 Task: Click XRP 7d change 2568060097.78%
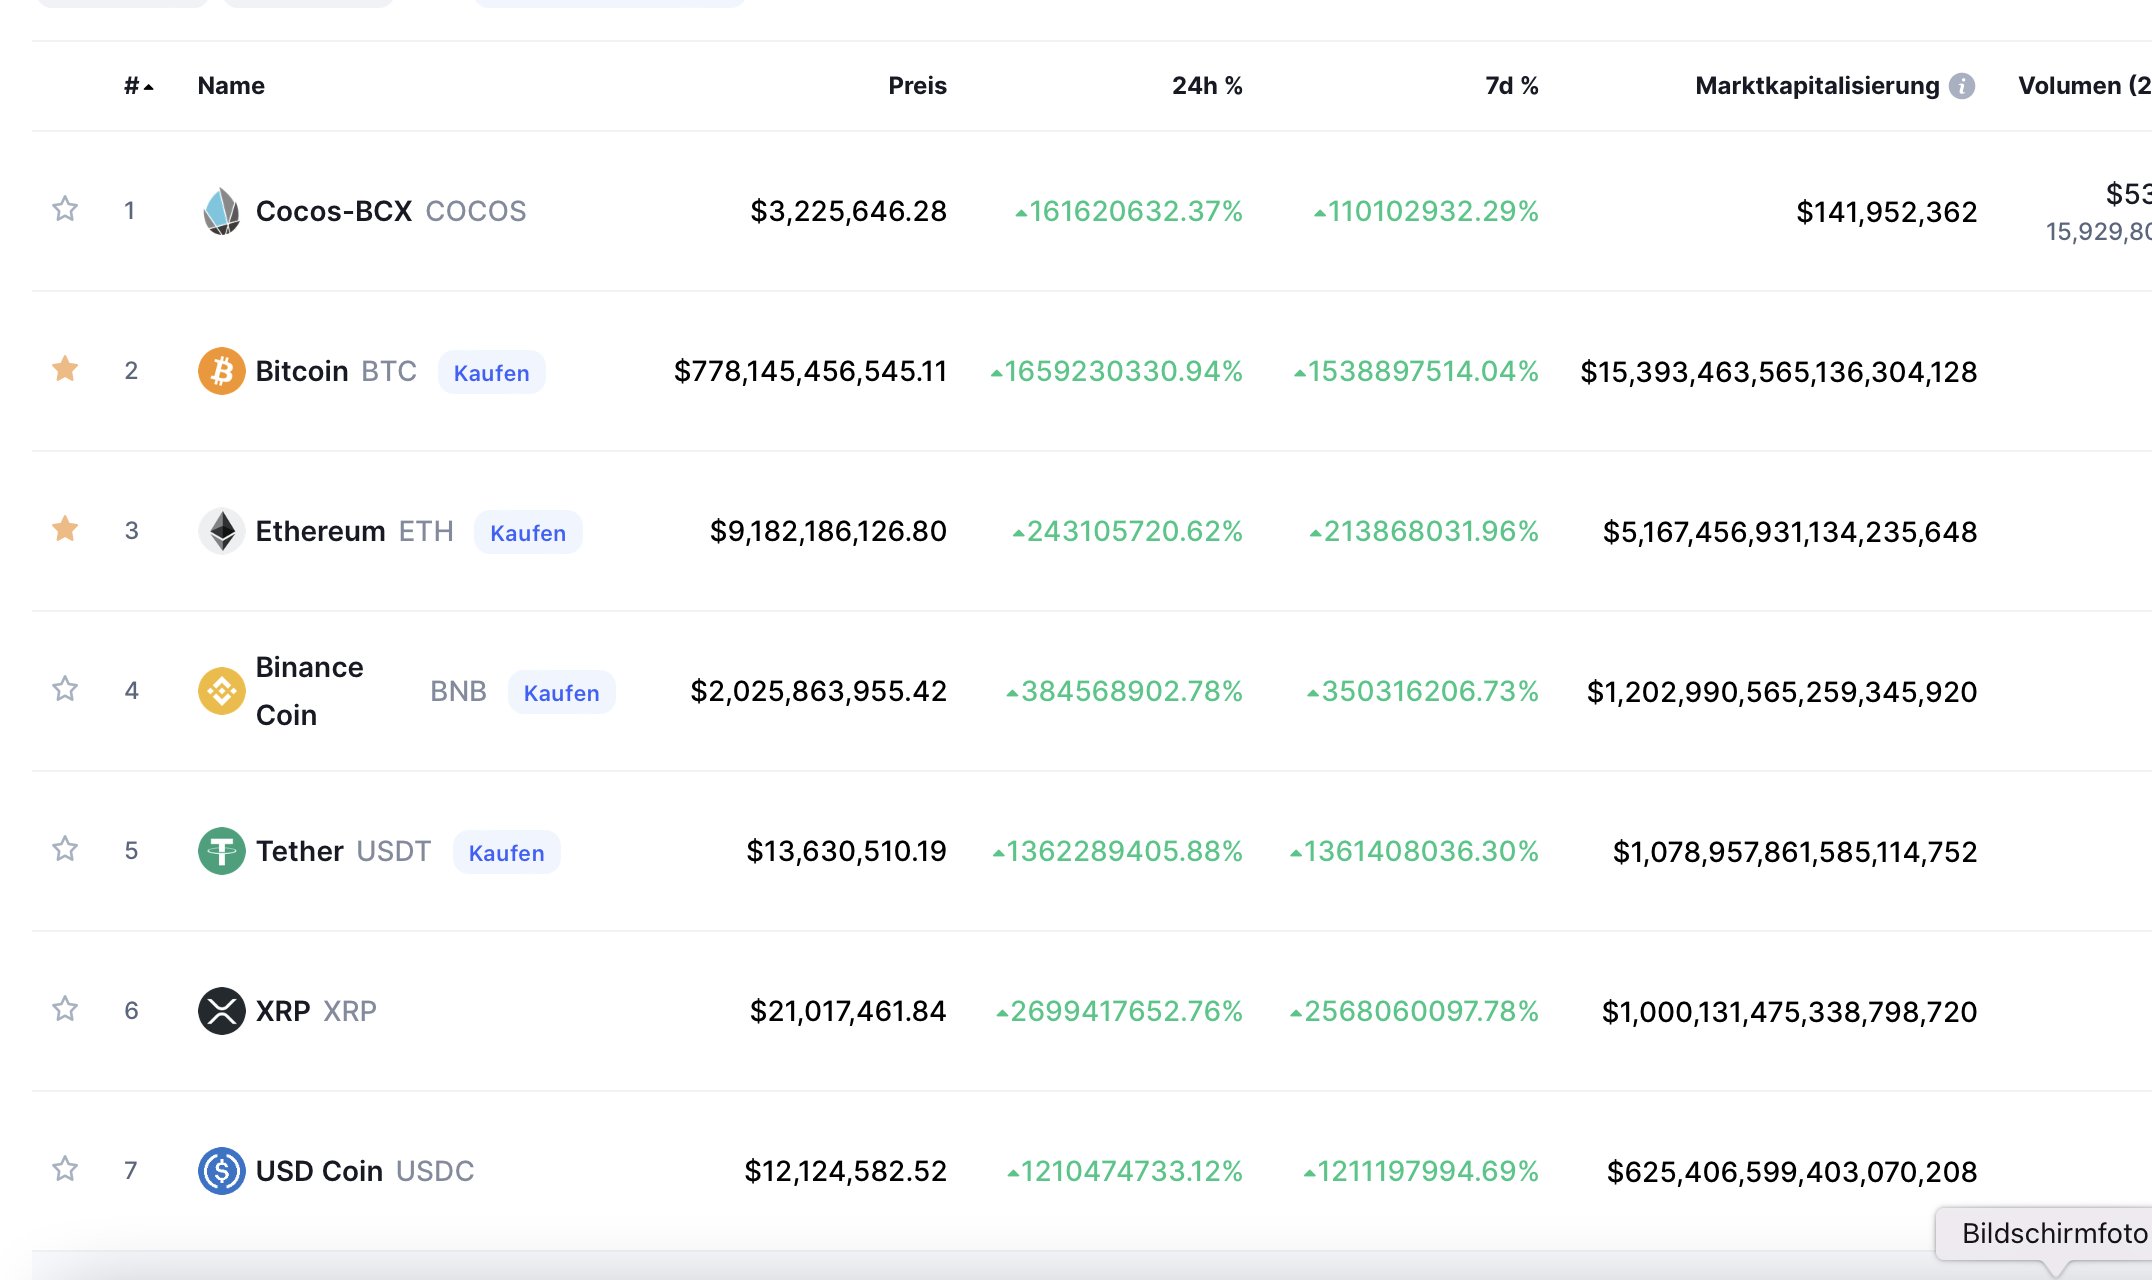tap(1414, 1011)
